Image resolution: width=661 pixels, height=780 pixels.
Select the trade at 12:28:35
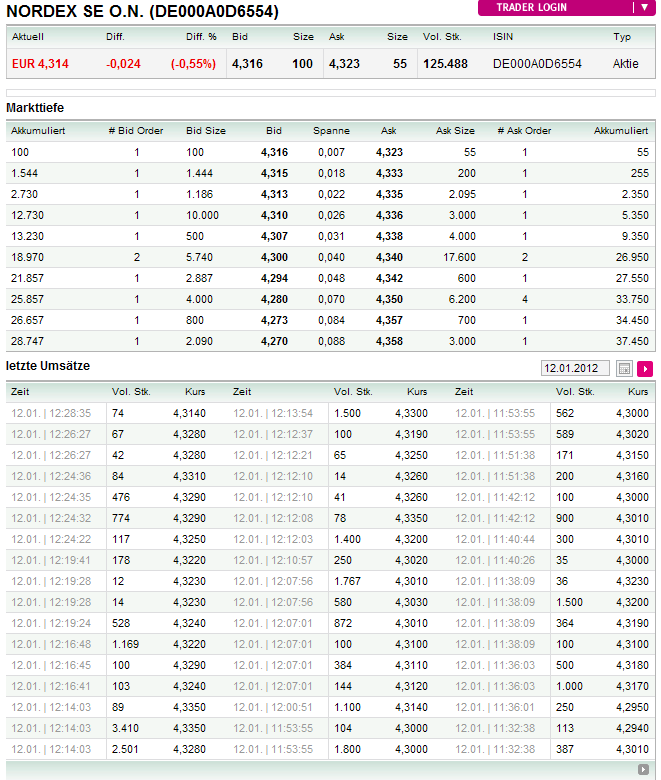coord(51,412)
